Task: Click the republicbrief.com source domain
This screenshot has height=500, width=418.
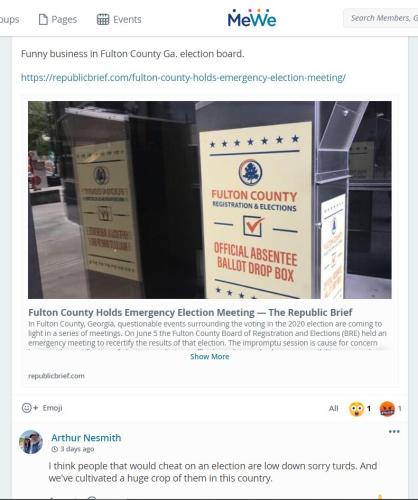Action: coord(56,376)
